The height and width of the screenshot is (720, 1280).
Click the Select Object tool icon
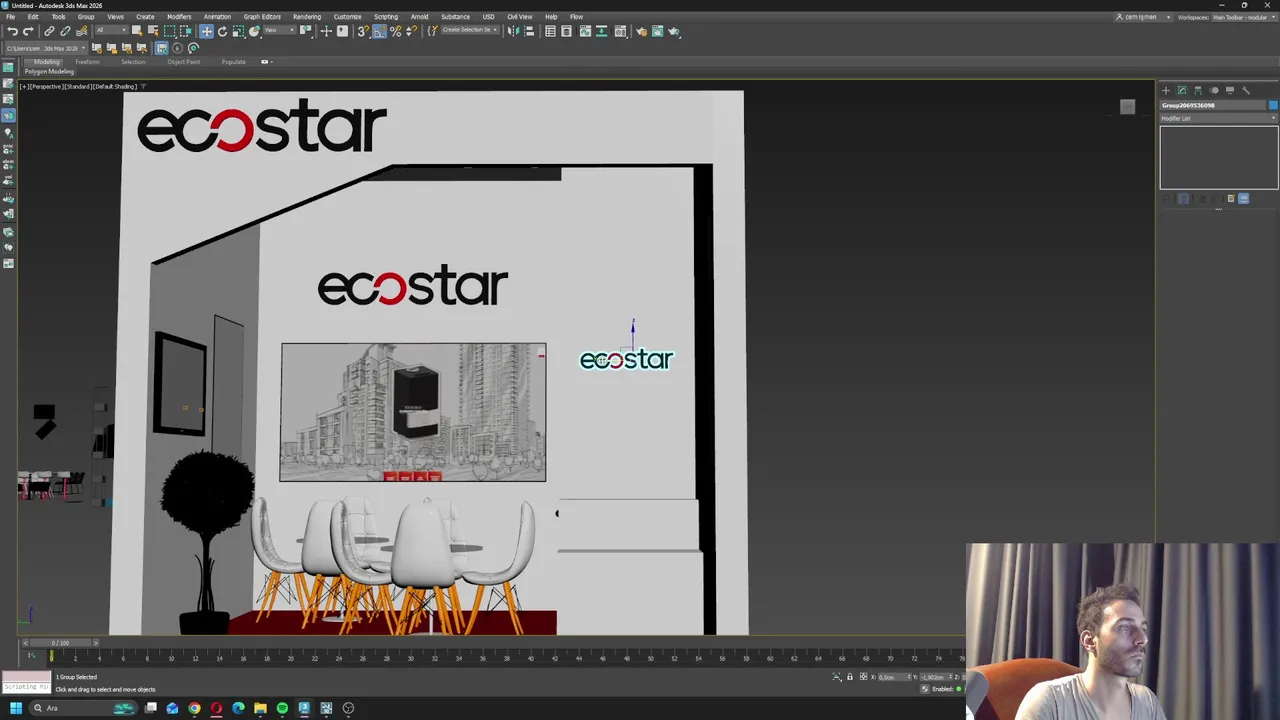pos(137,31)
